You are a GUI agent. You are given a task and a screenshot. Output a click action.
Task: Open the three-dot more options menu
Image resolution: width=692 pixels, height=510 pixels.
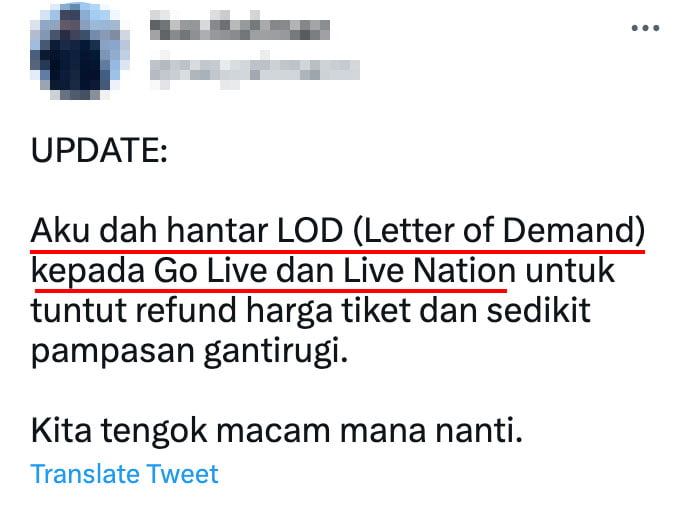[x=645, y=28]
